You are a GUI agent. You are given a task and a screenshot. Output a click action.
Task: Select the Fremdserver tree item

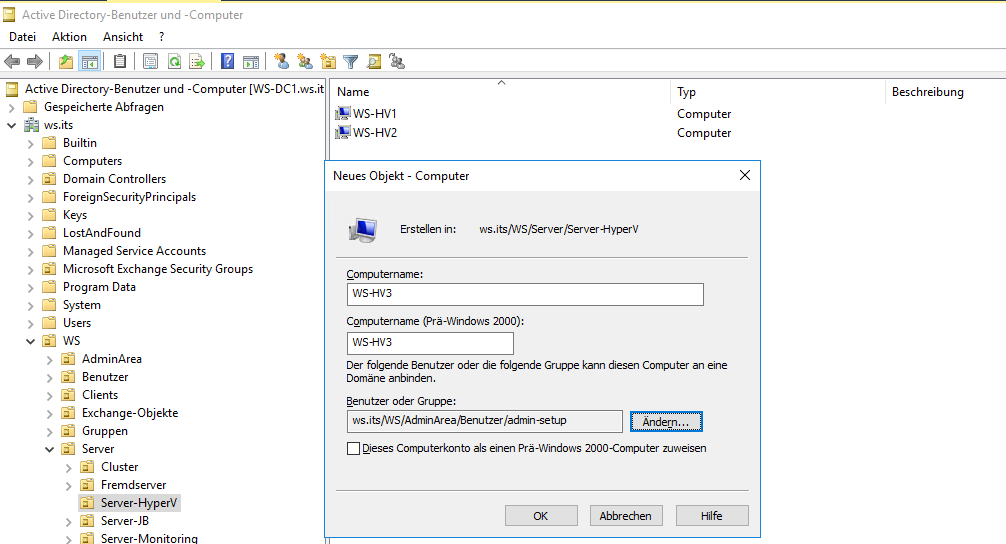click(133, 485)
